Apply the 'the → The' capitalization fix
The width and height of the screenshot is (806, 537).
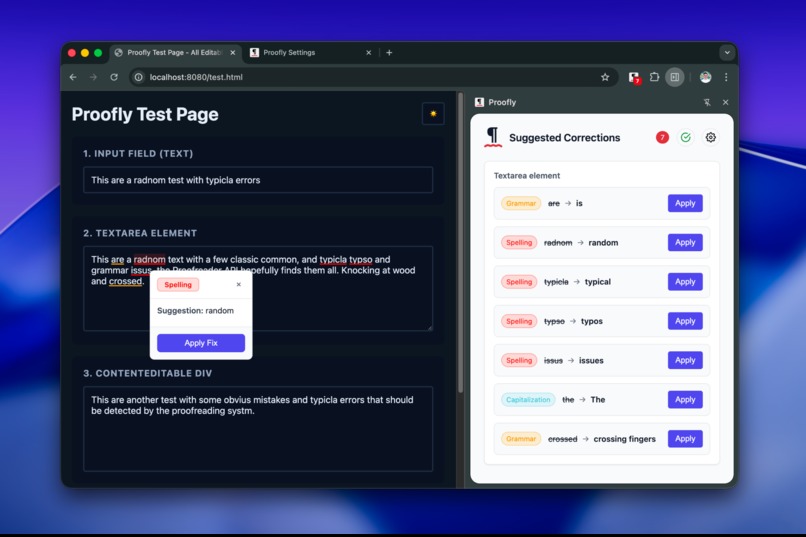[x=685, y=399]
